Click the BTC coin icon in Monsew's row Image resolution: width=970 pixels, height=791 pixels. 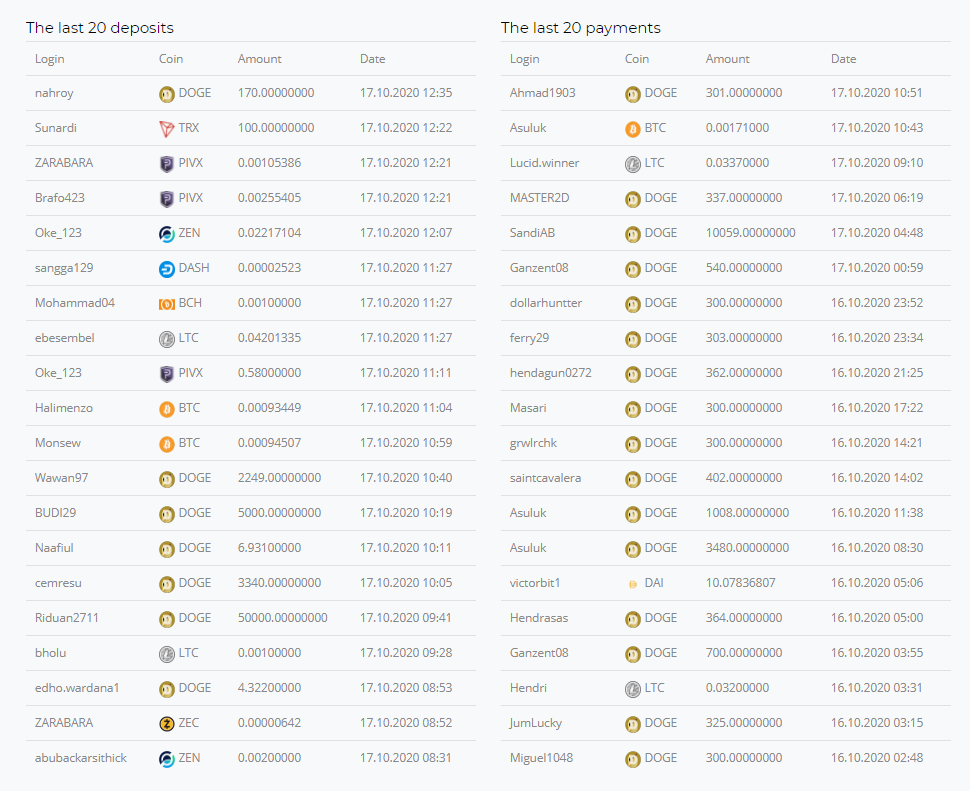pos(166,444)
